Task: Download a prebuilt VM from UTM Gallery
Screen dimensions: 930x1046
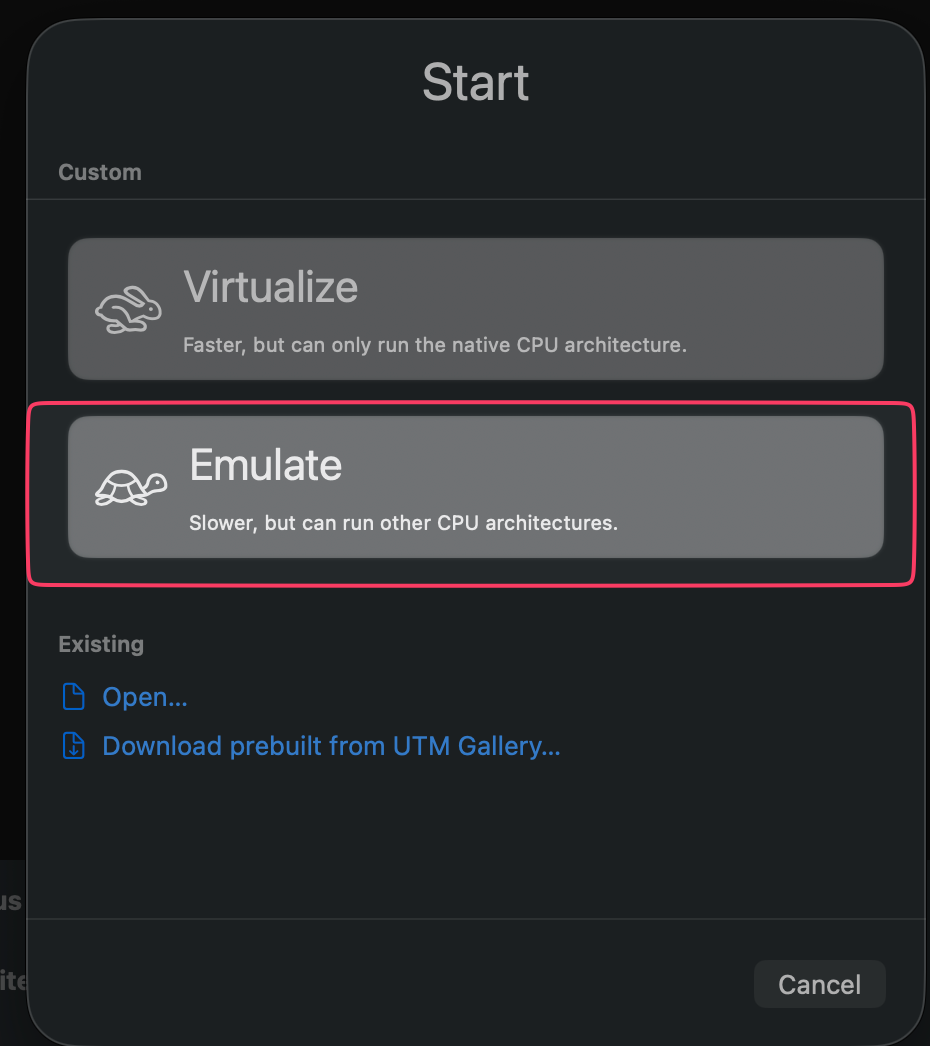Action: click(330, 745)
